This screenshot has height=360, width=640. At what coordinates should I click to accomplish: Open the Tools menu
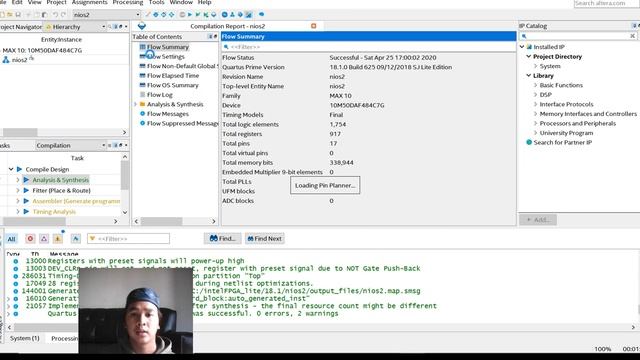[156, 2]
